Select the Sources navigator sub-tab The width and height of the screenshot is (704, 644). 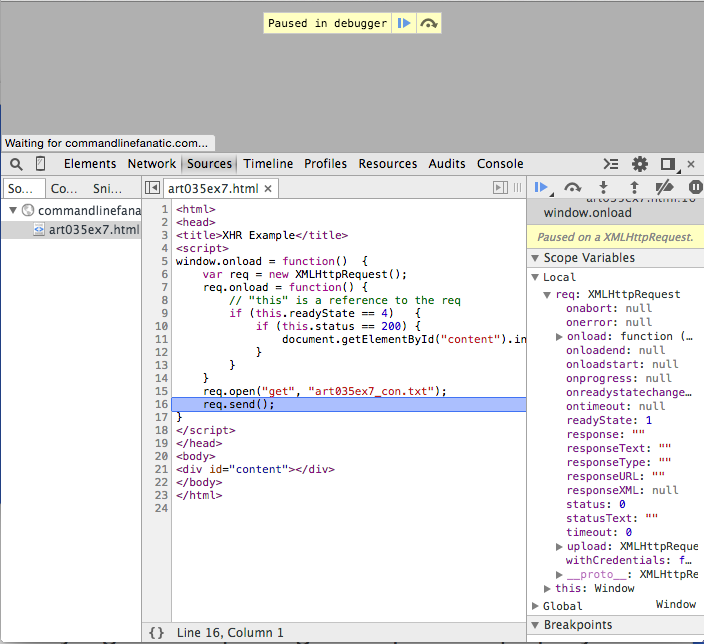[24, 189]
